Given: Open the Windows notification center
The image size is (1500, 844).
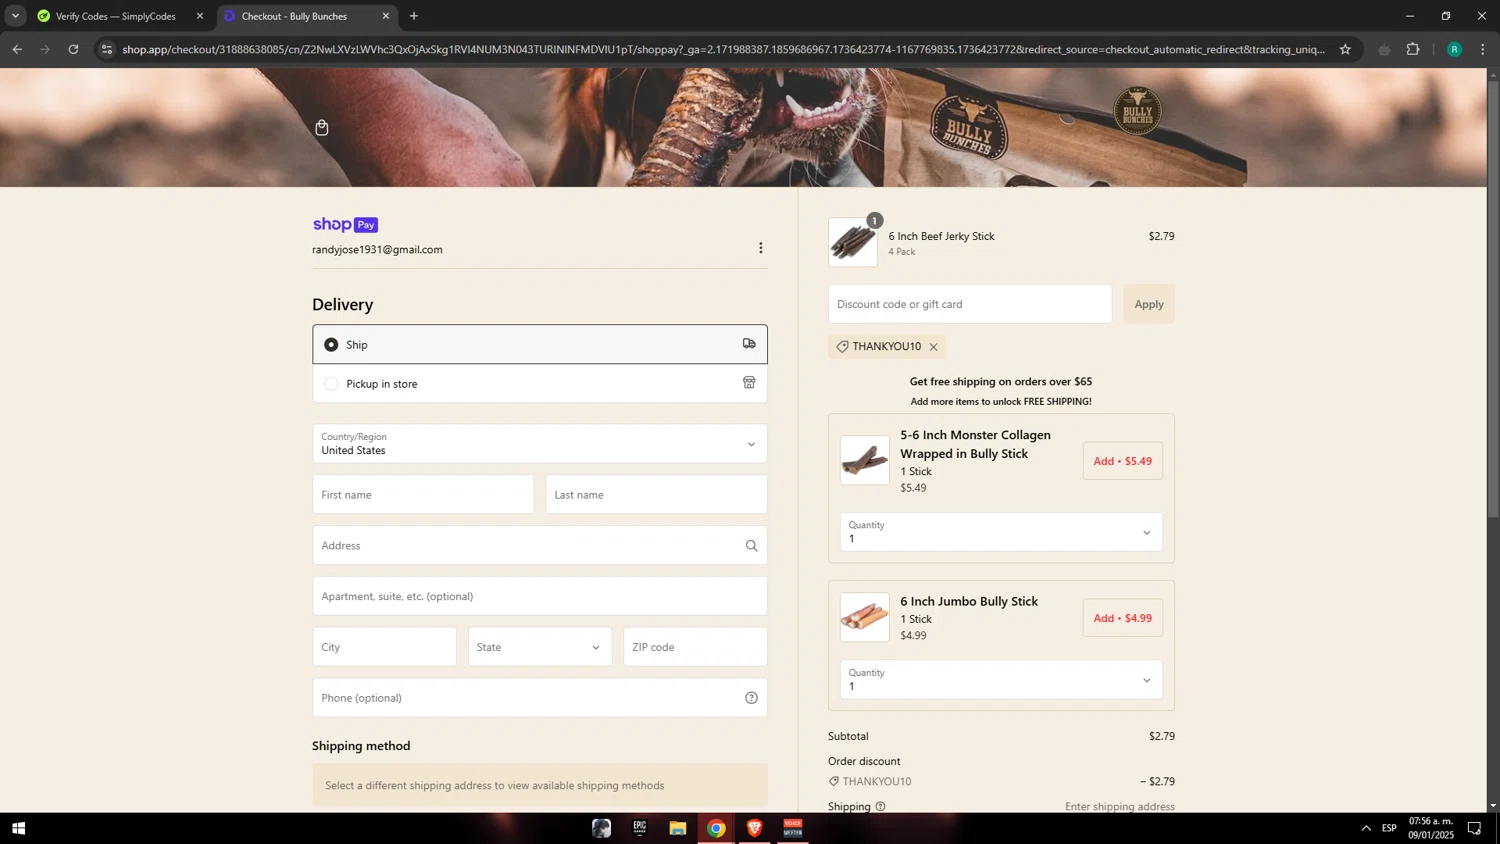Looking at the screenshot, I should 1474,828.
